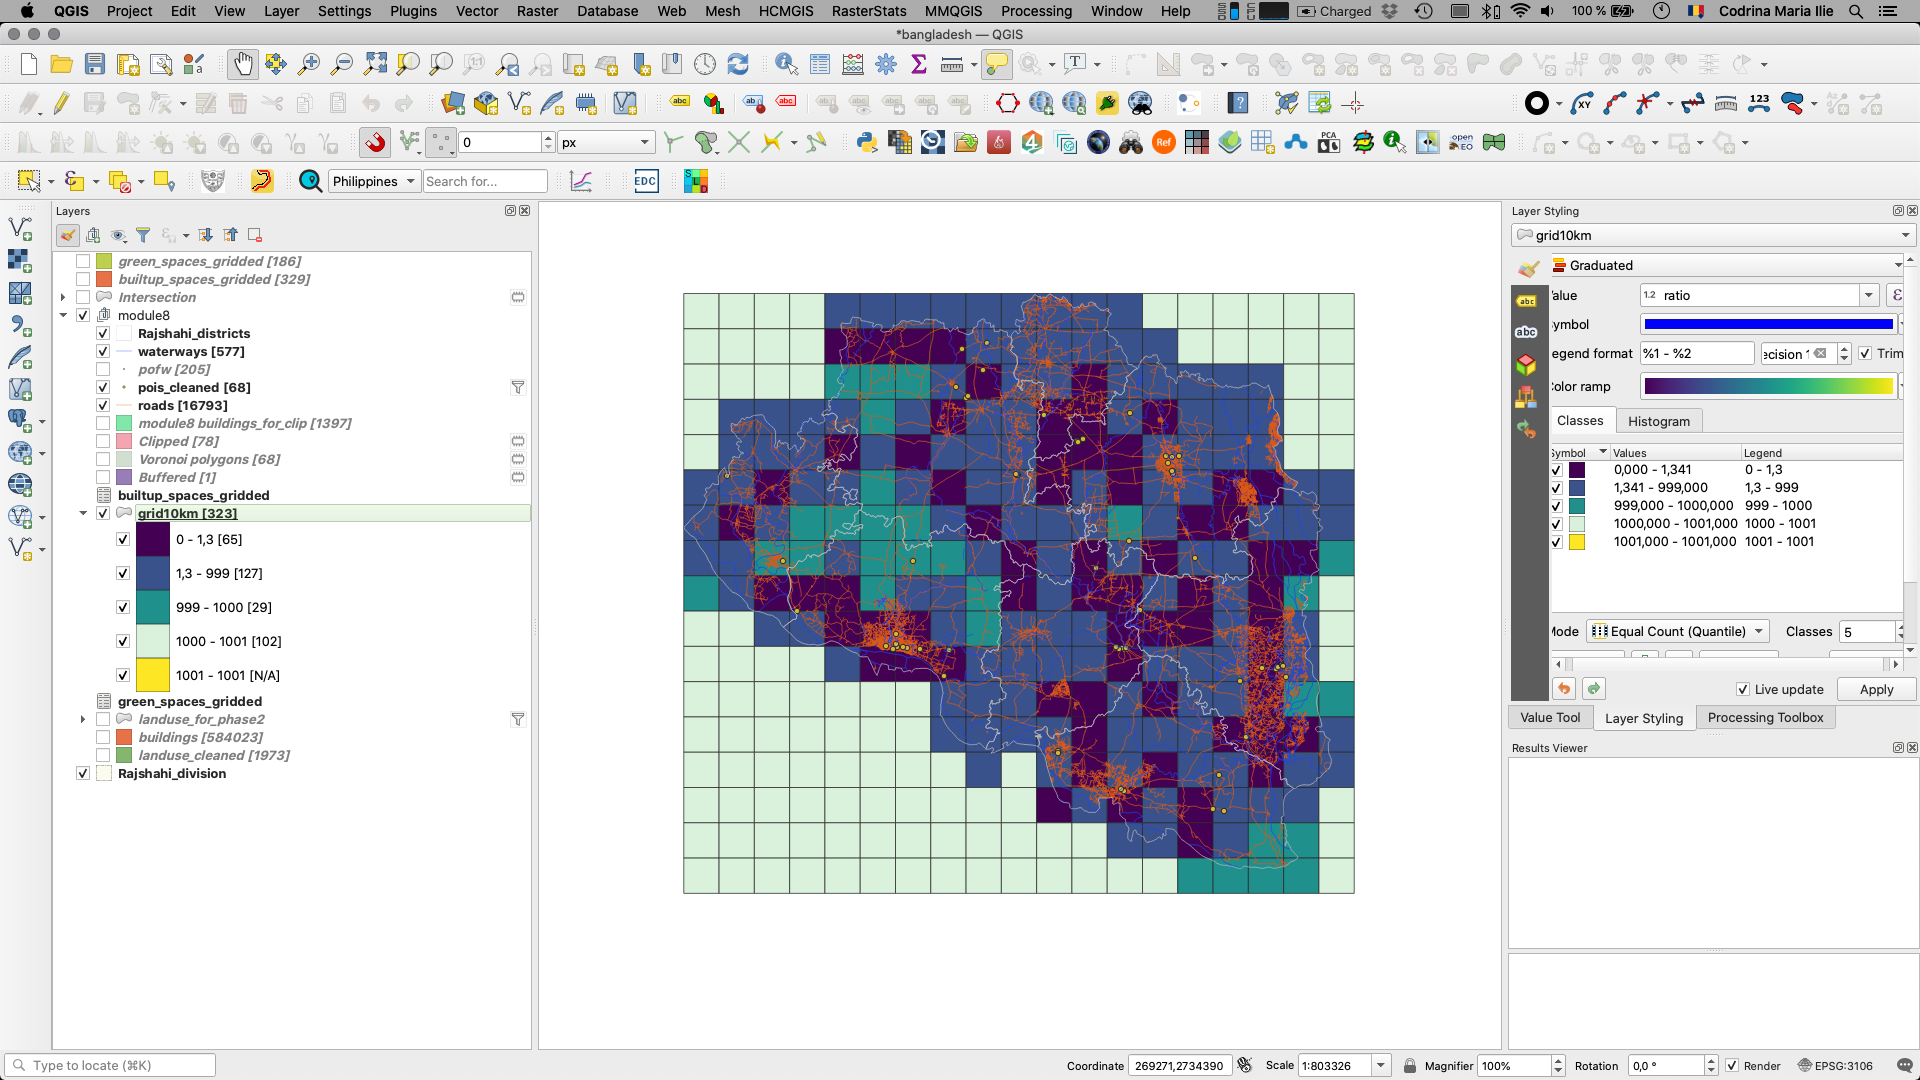Click the undo style arrow icon
This screenshot has width=1920, height=1080.
coord(1564,689)
